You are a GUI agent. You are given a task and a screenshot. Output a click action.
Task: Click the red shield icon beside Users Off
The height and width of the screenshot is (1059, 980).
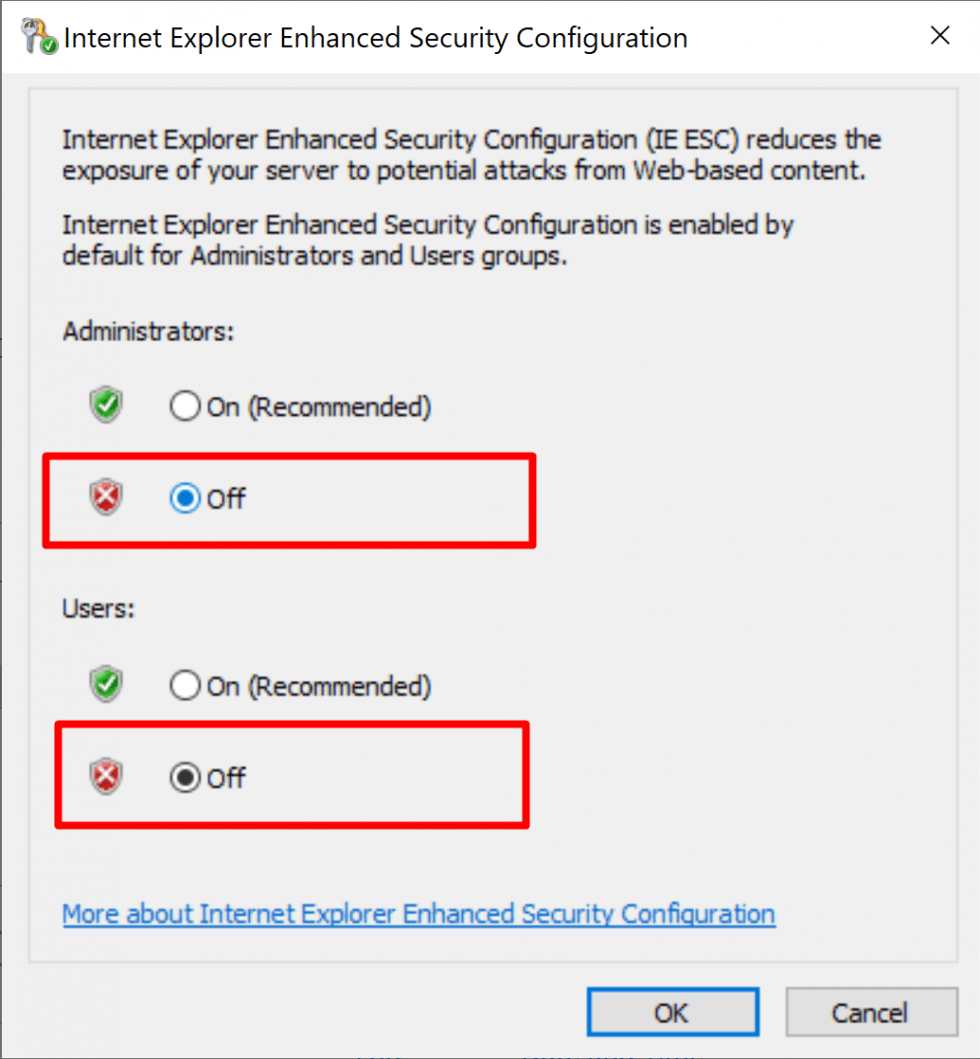tap(105, 776)
